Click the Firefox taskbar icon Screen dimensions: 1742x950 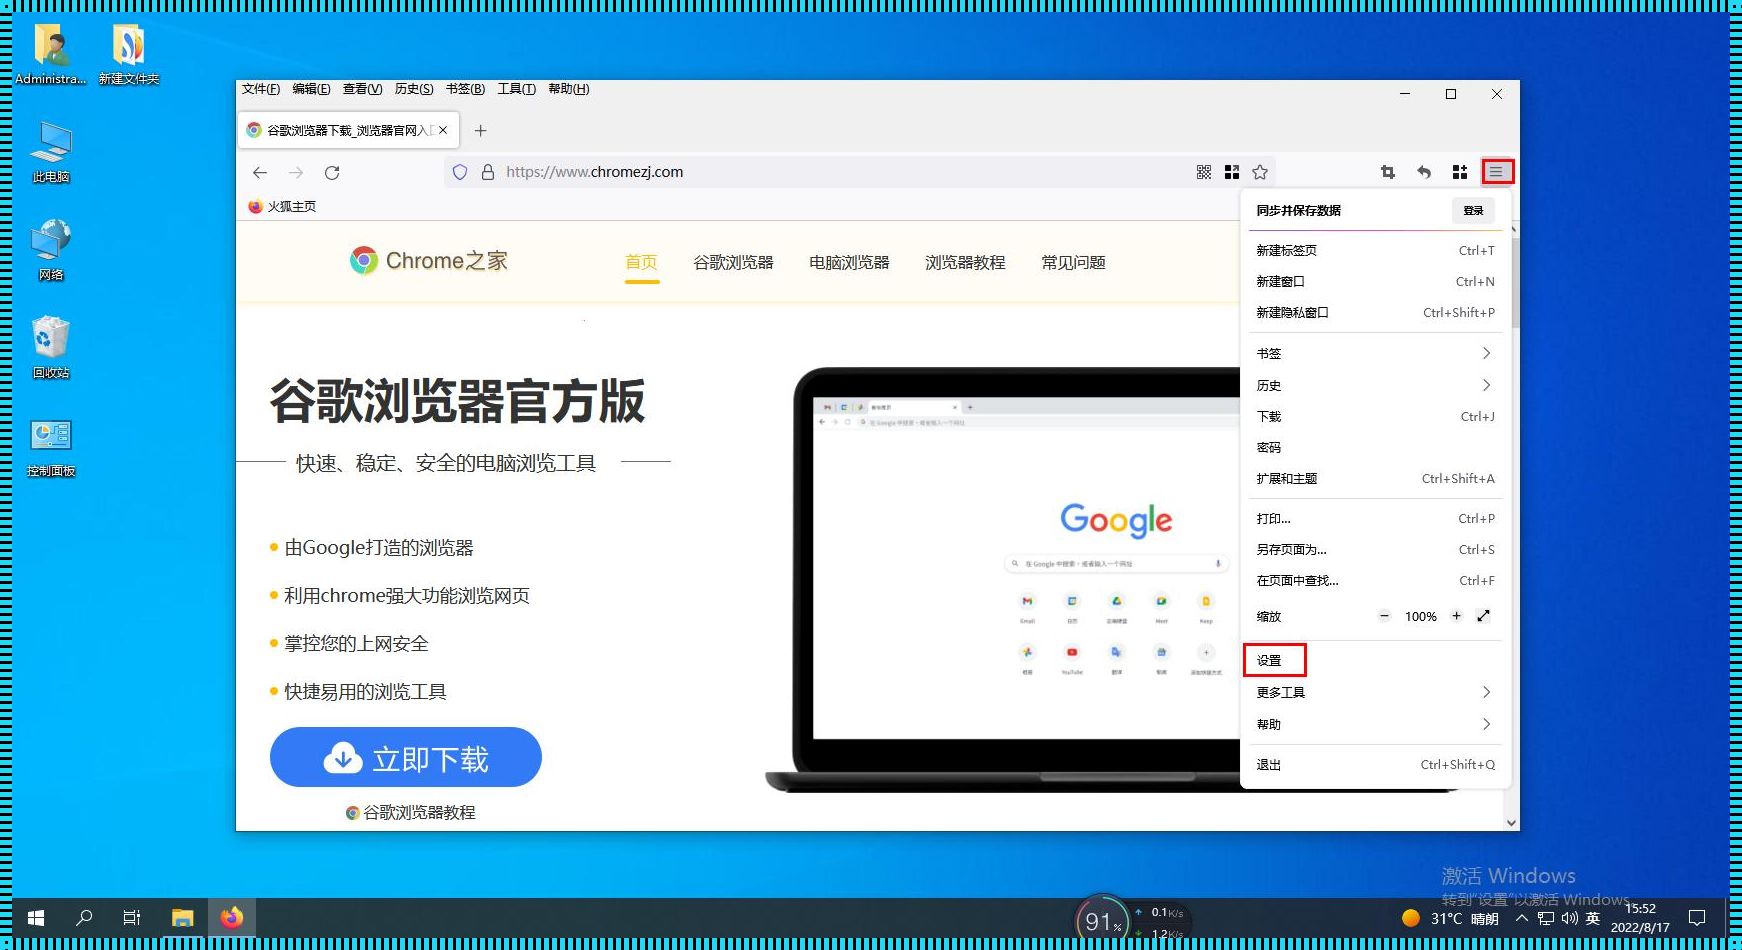232,917
